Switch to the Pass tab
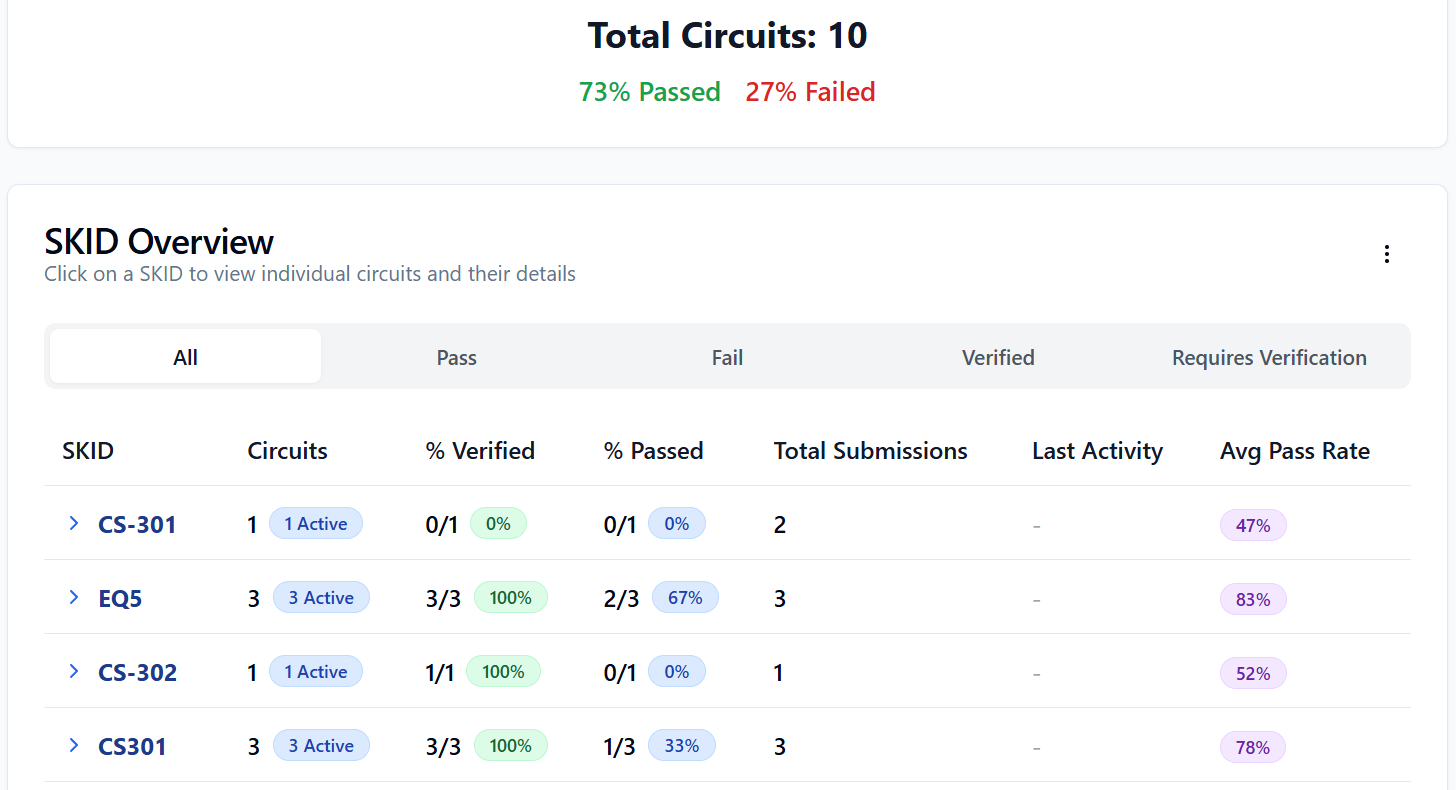Screen dimensions: 1456x790 click(x=456, y=357)
